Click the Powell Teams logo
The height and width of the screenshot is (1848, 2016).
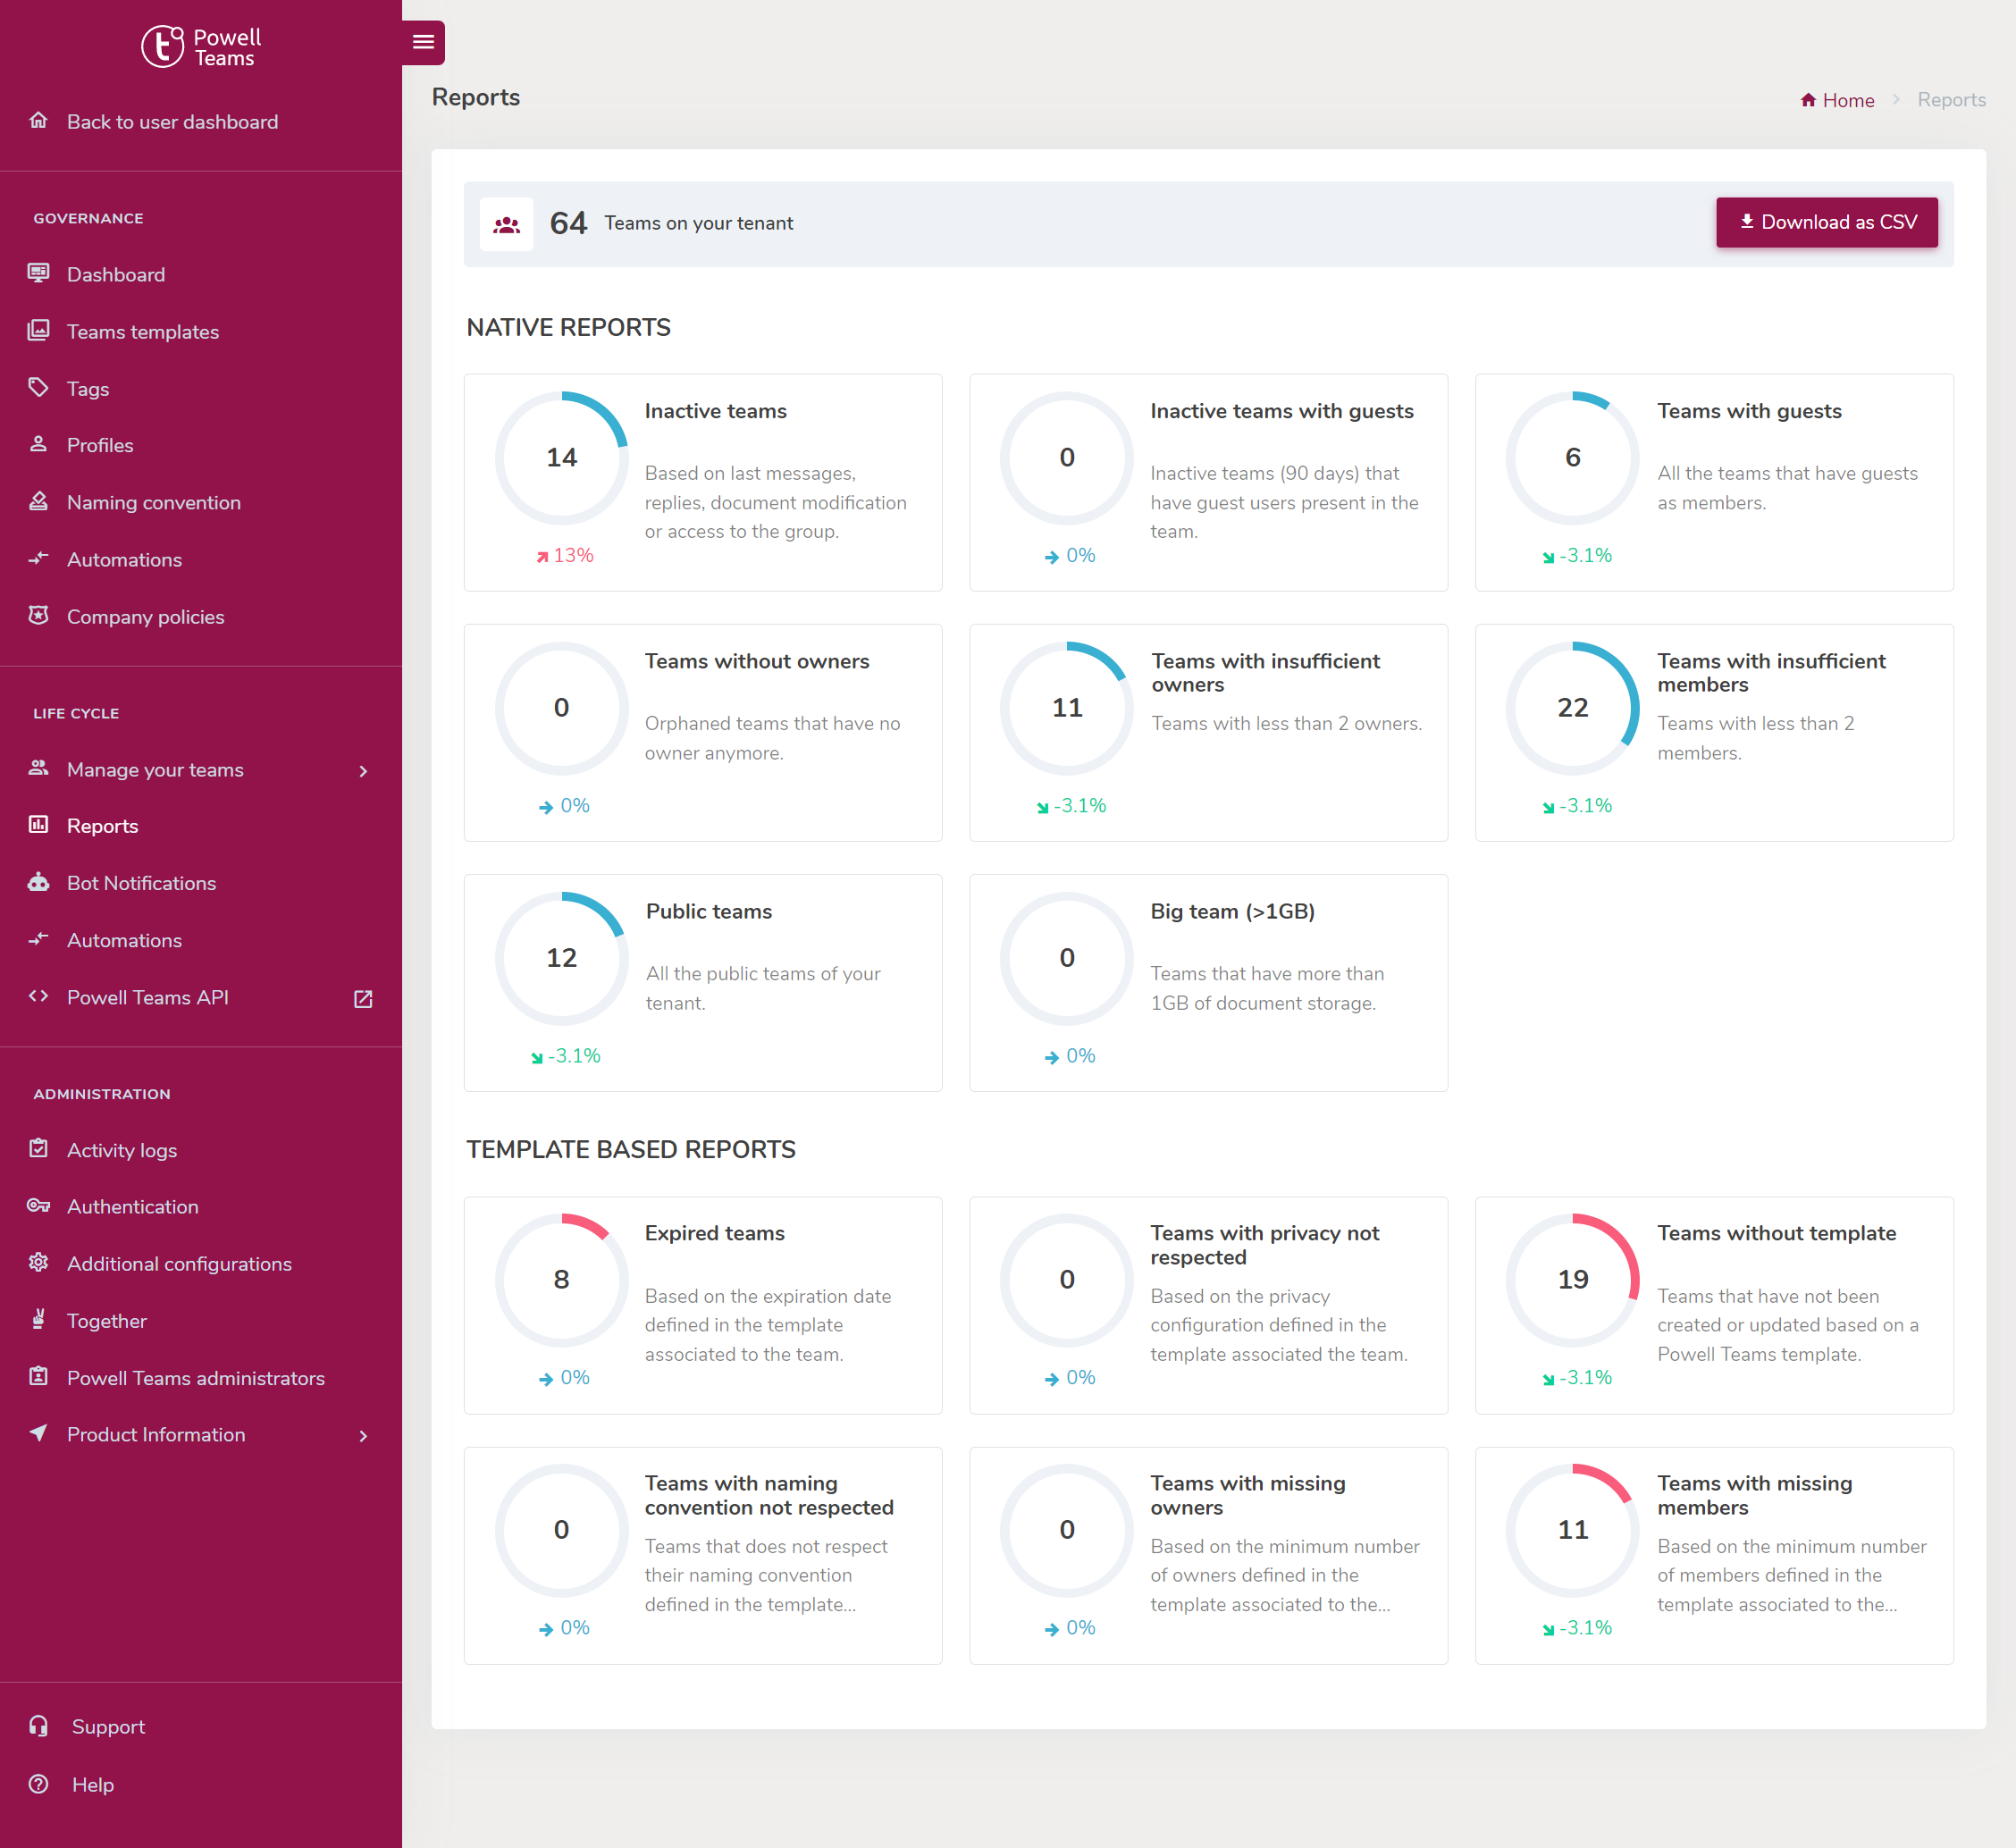[x=201, y=46]
